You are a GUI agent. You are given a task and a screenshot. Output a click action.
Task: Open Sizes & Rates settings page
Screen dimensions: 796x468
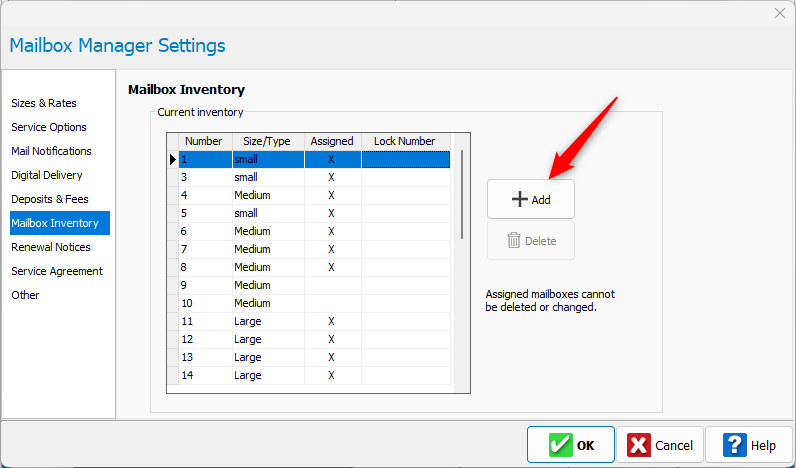click(x=44, y=103)
